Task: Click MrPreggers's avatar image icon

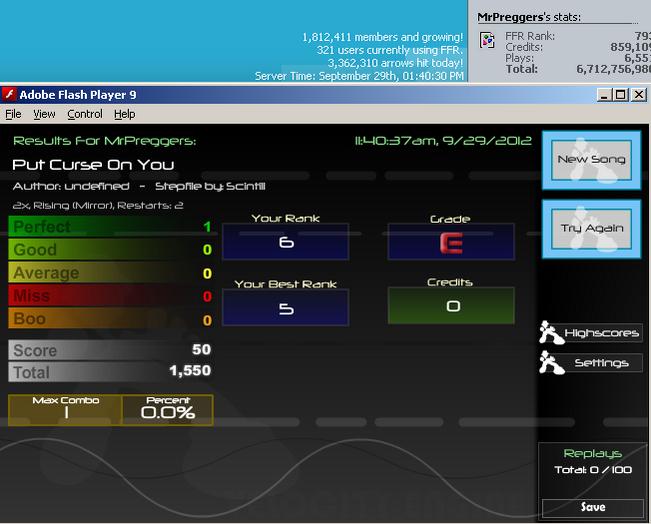Action: (487, 40)
